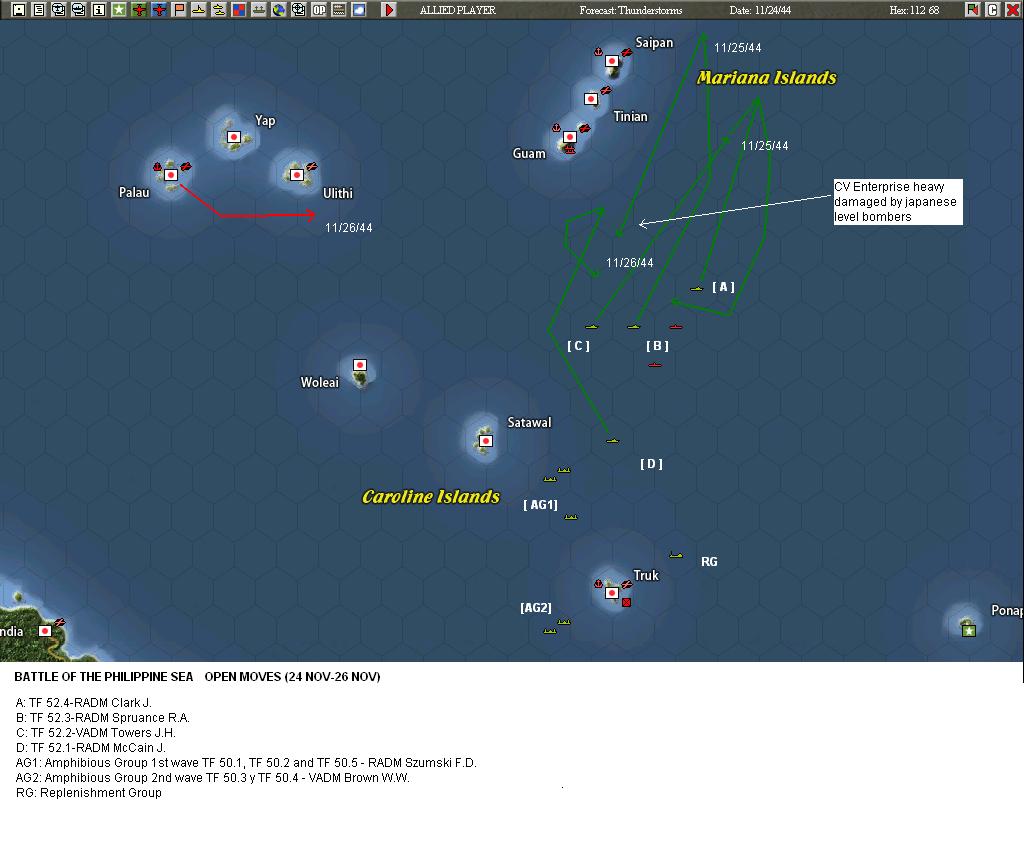Click the Saipan airfield plane icon
This screenshot has height=868, width=1024.
point(626,52)
